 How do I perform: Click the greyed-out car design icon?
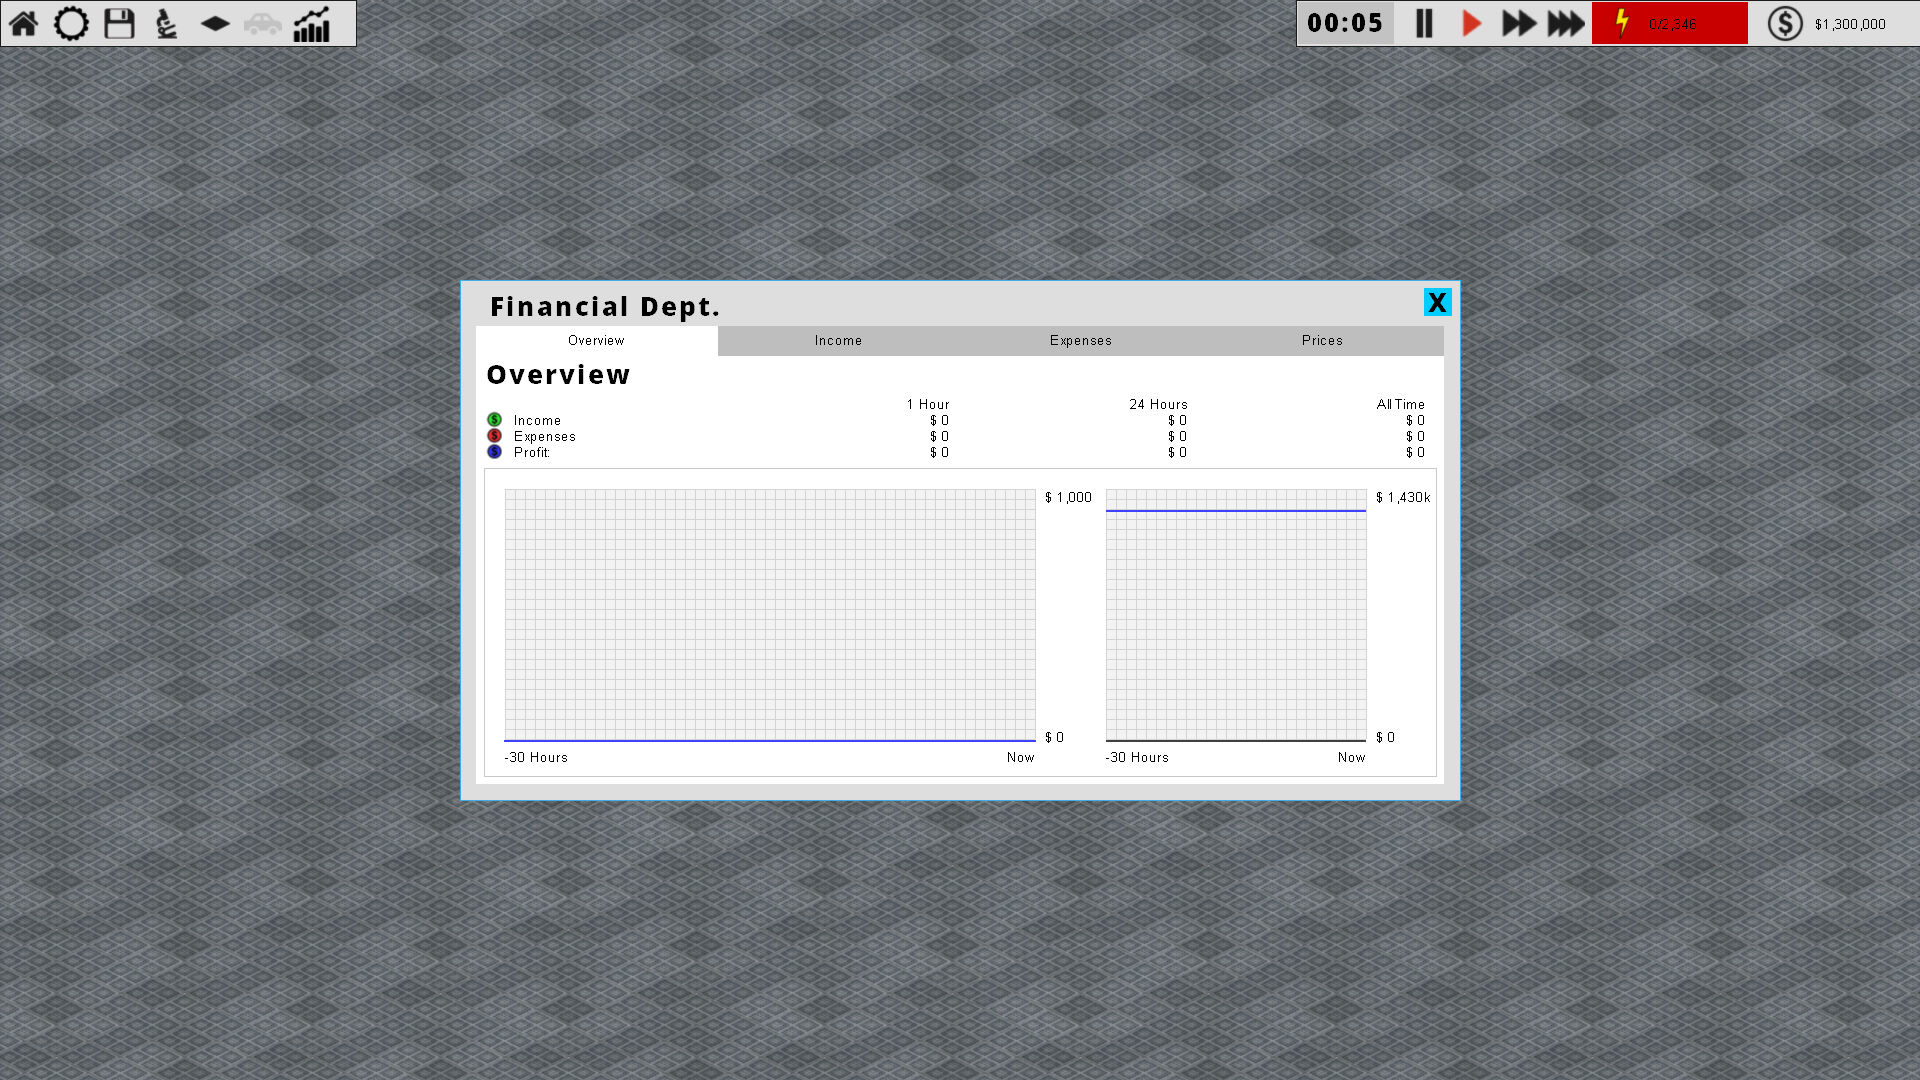click(x=263, y=23)
